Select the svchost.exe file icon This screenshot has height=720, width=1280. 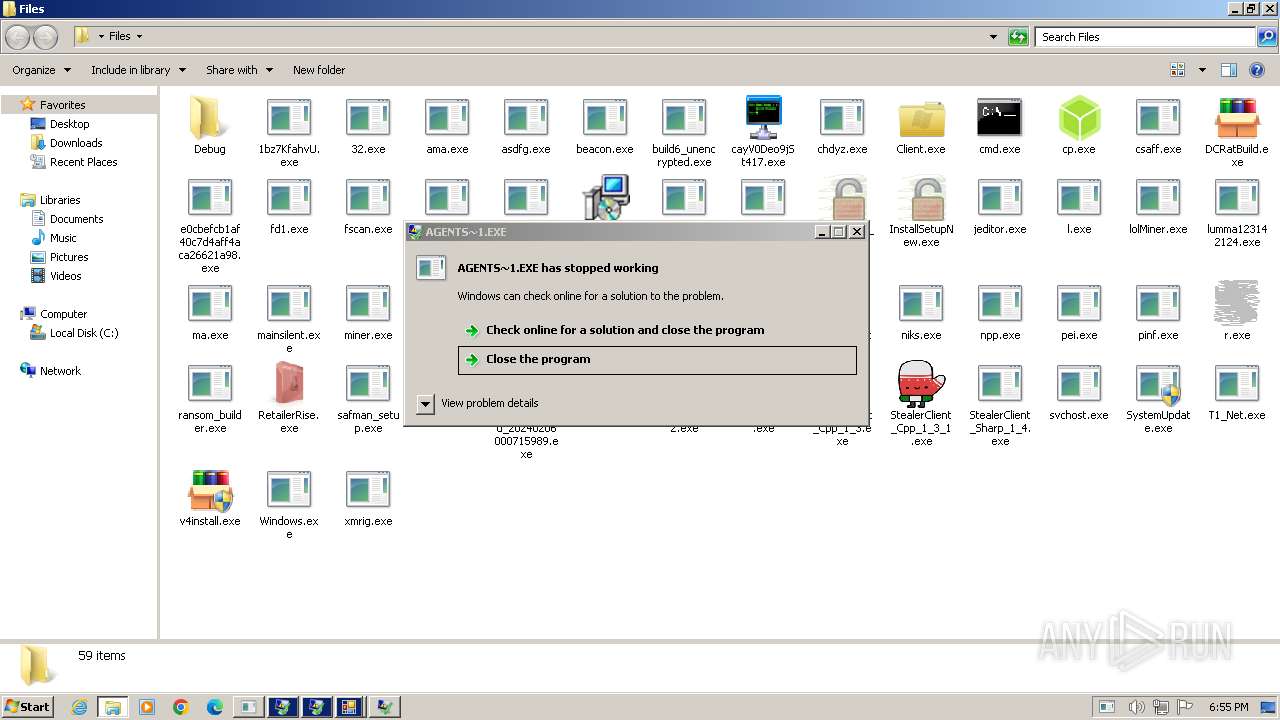point(1079,384)
